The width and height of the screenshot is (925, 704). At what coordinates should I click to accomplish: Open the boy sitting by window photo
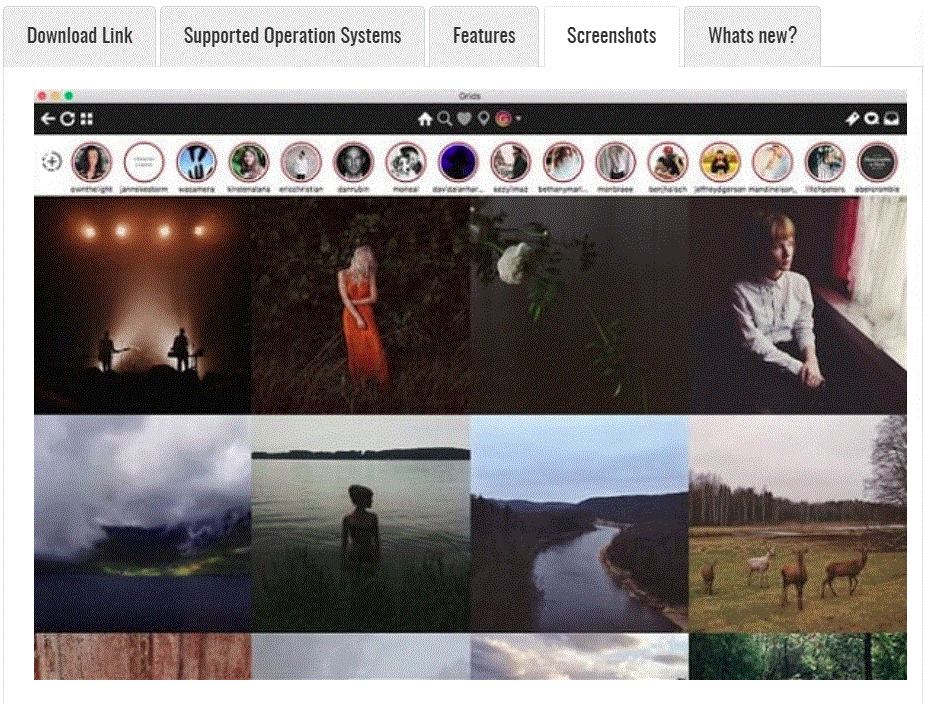(798, 305)
